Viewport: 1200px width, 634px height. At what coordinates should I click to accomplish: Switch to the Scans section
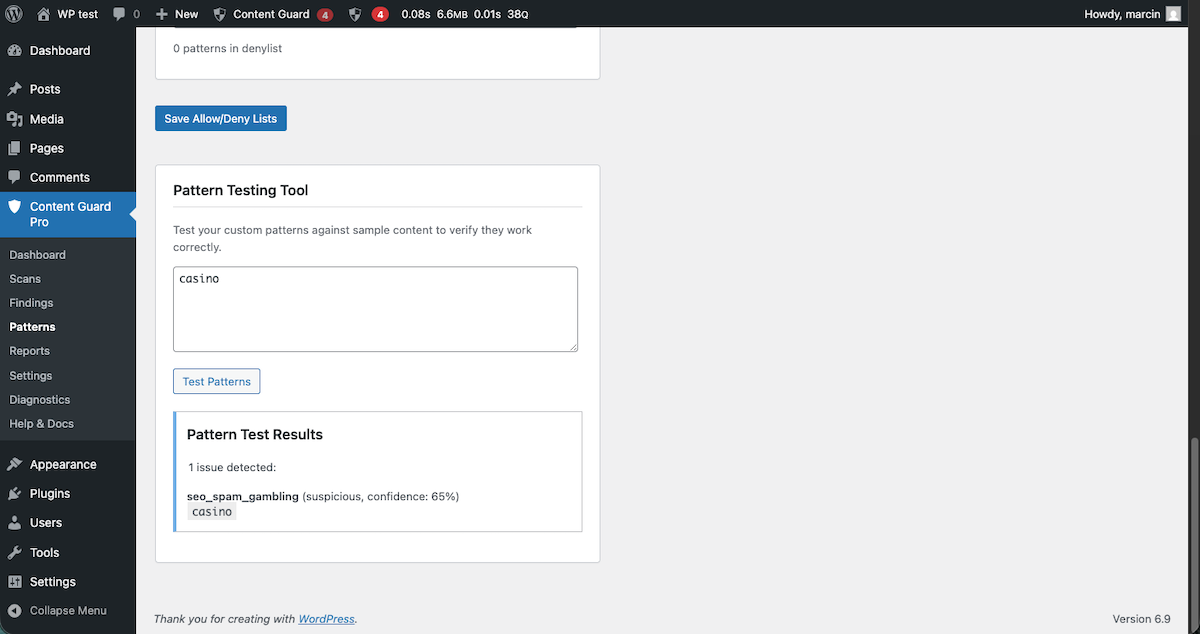click(25, 278)
